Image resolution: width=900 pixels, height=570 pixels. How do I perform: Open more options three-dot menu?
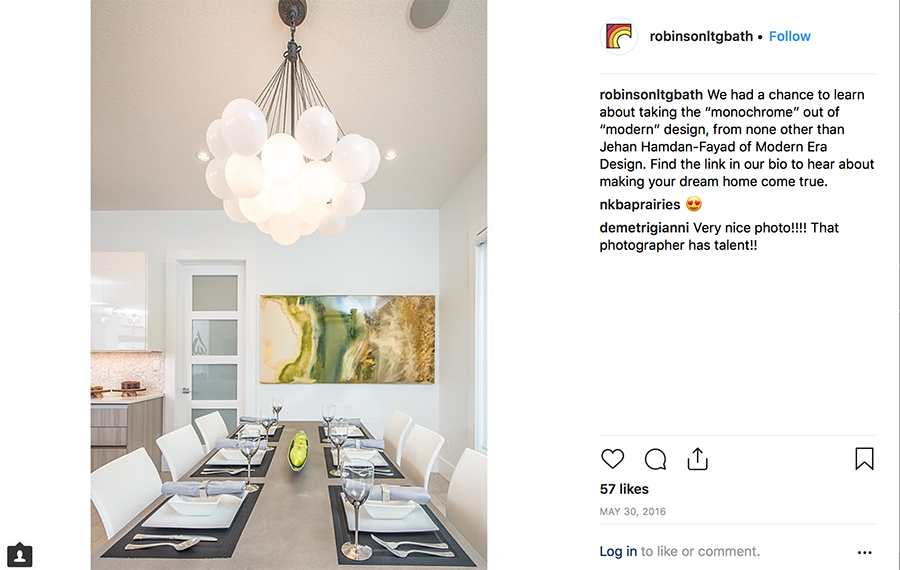click(864, 552)
